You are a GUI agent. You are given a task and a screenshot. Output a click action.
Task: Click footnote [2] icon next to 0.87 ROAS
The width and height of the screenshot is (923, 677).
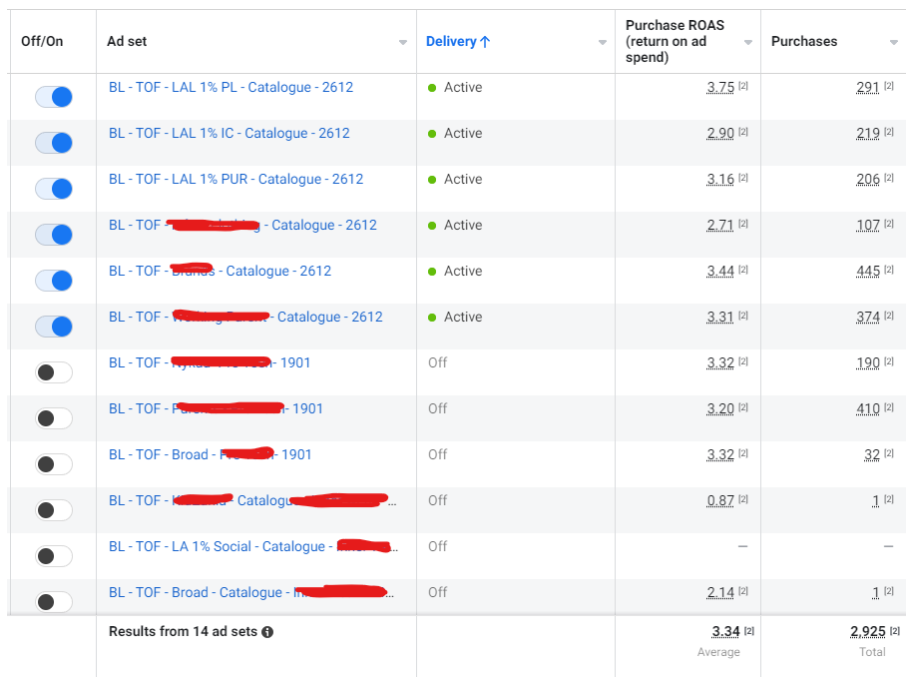(743, 500)
